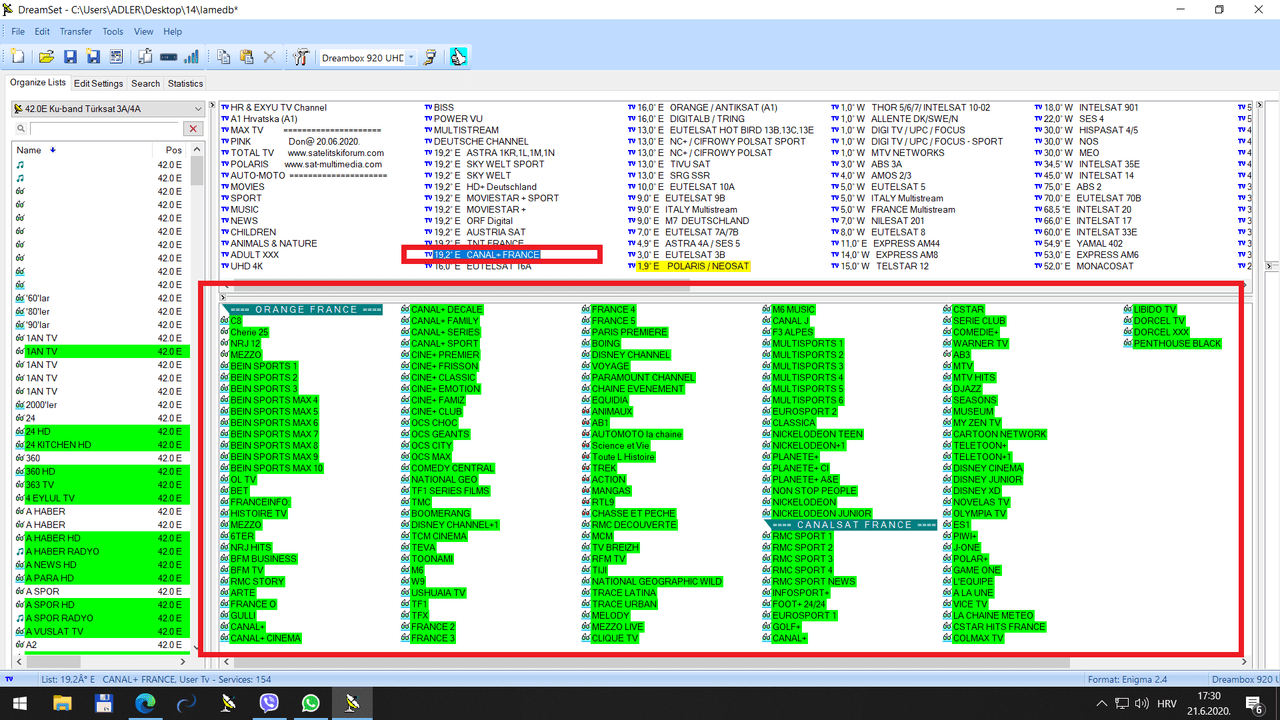This screenshot has height=720, width=1280.
Task: Sort services by the Pos column header
Action: click(173, 150)
